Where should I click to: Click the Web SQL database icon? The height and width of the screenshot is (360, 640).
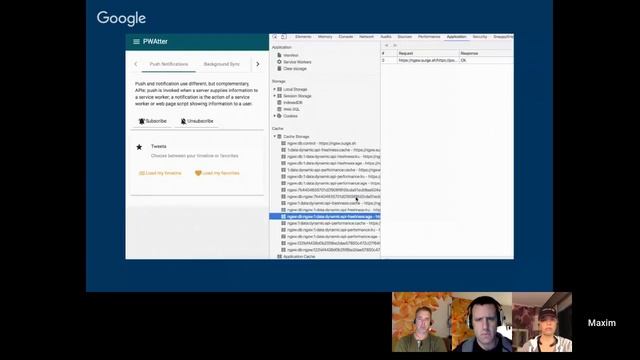[x=280, y=109]
